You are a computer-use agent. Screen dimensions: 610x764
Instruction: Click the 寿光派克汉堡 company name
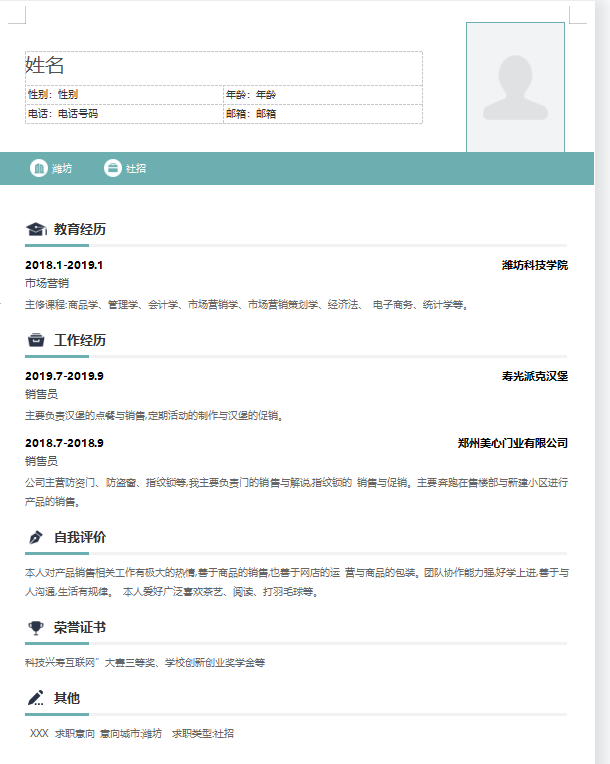(534, 376)
